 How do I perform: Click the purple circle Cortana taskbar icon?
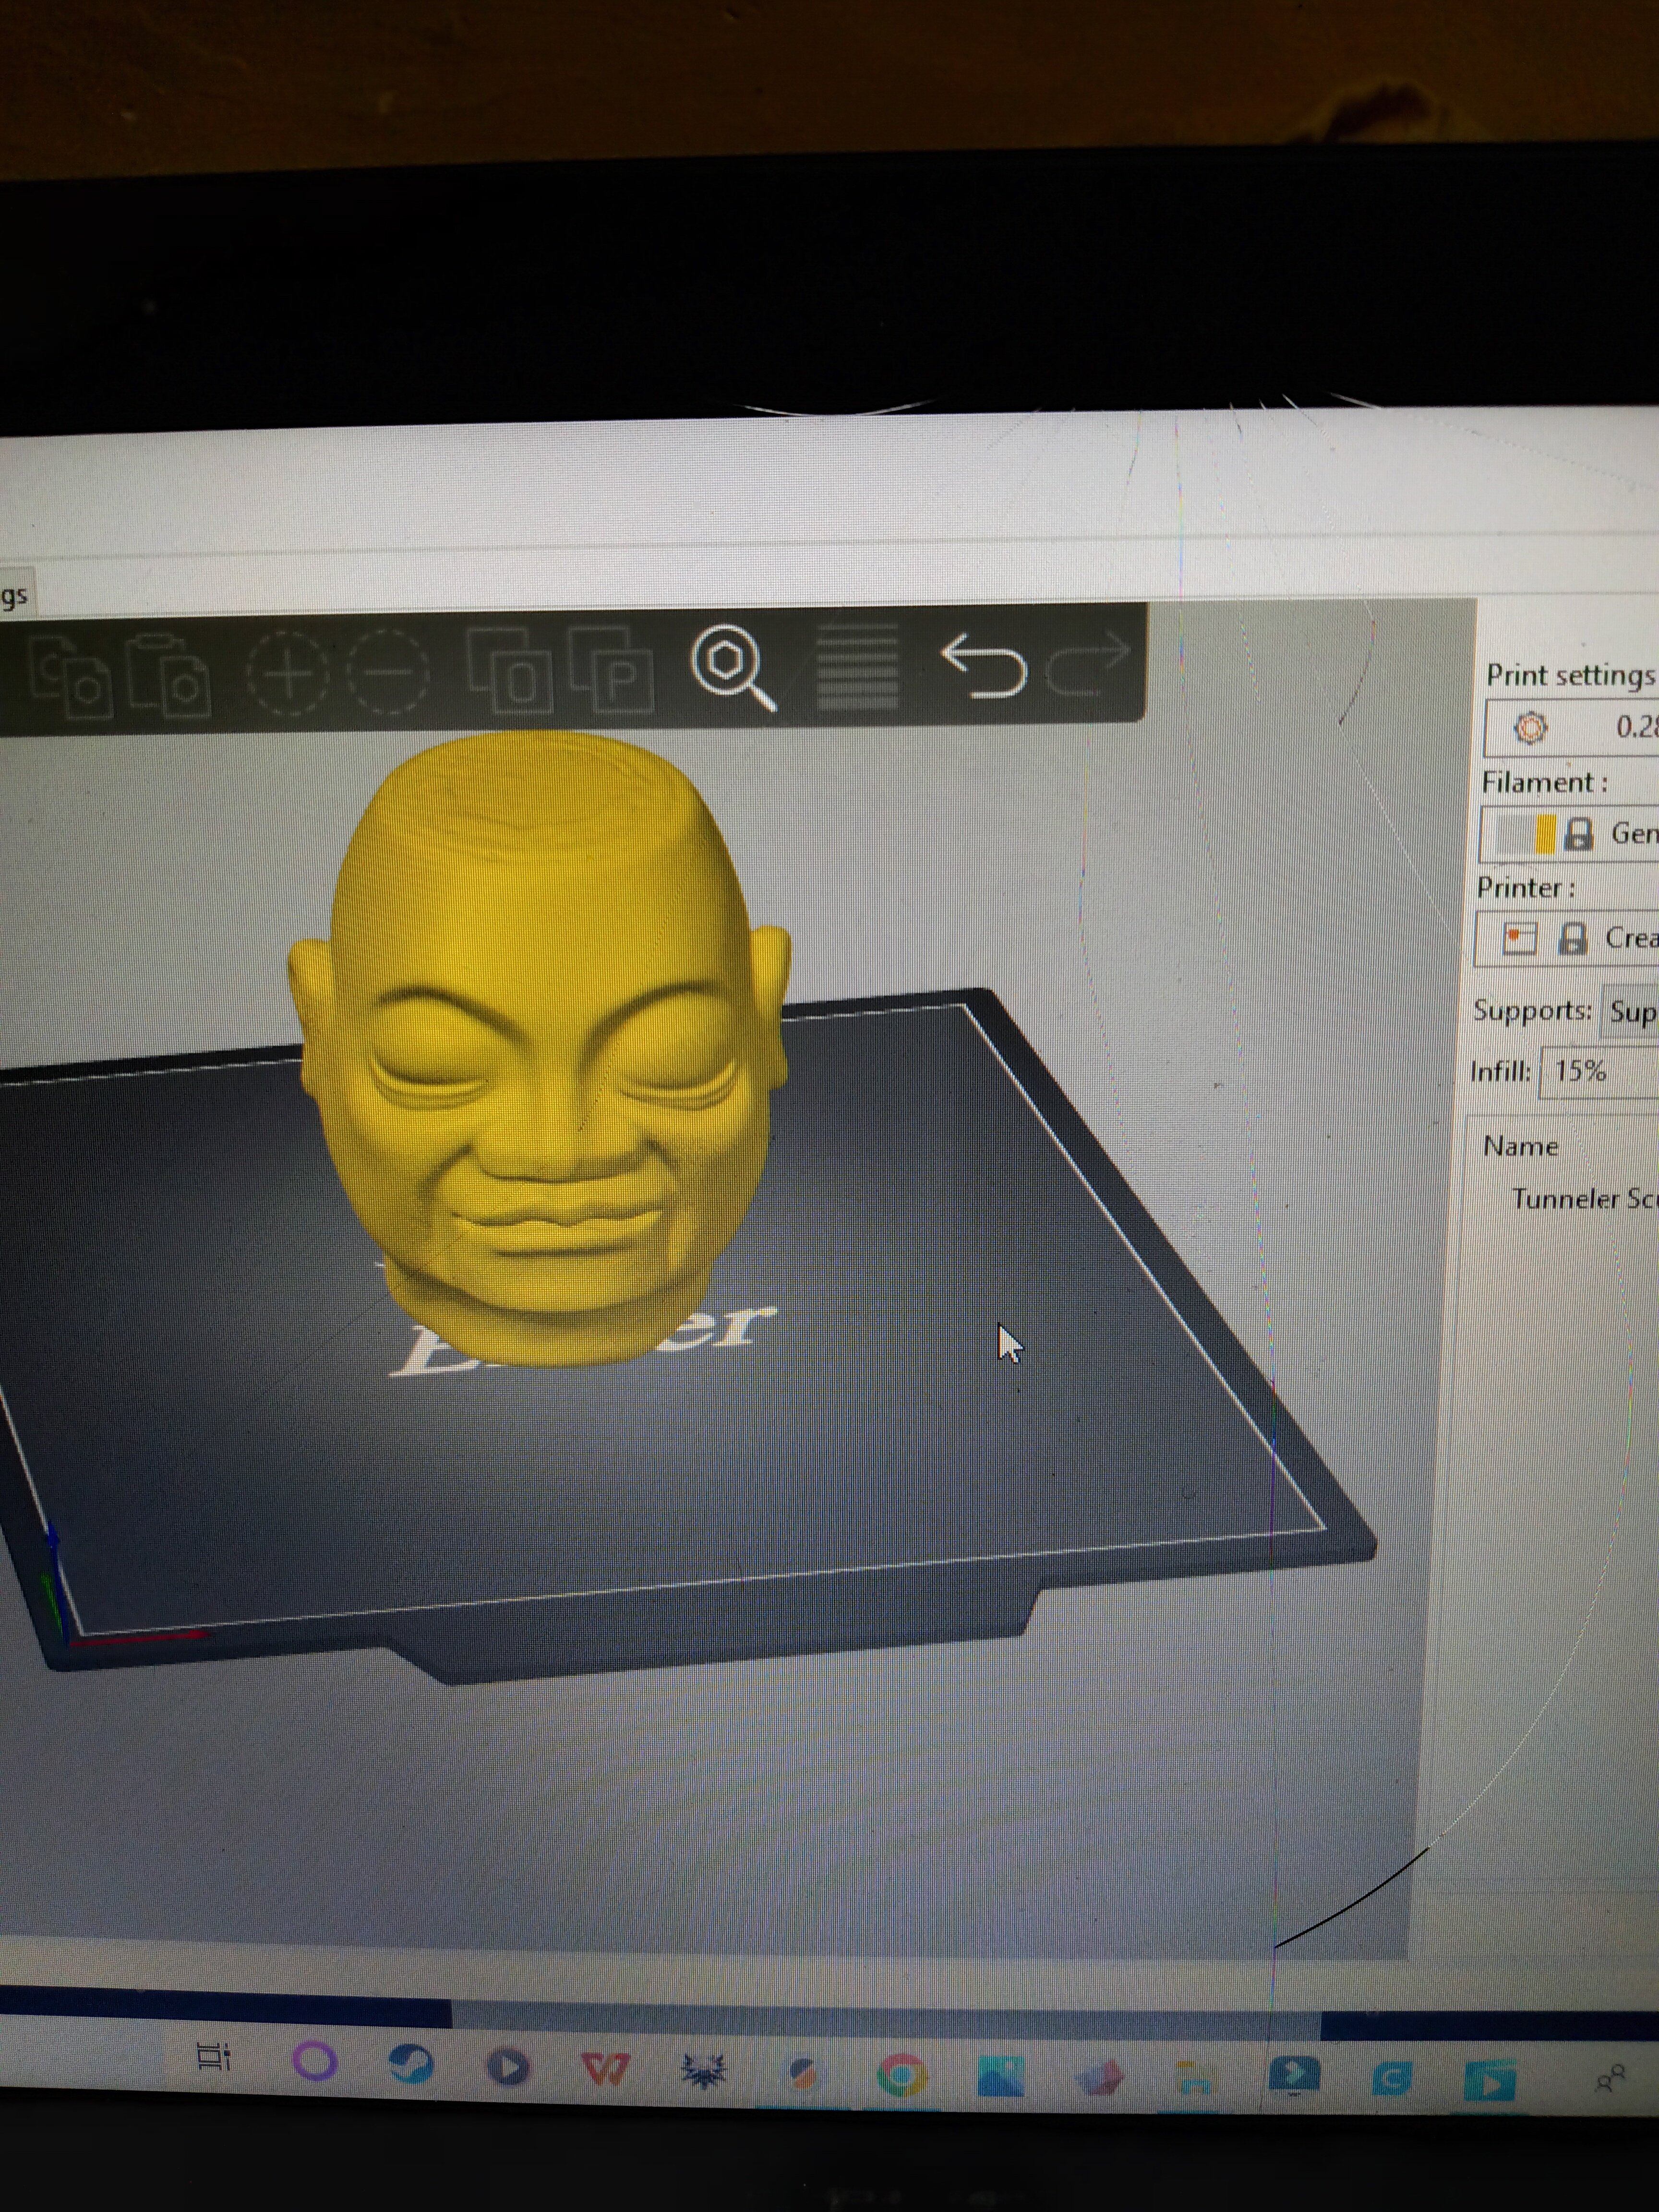click(315, 2062)
